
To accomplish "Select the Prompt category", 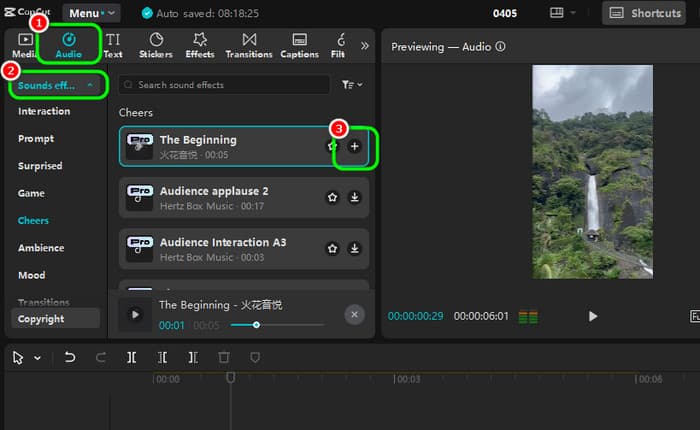I will 36,138.
